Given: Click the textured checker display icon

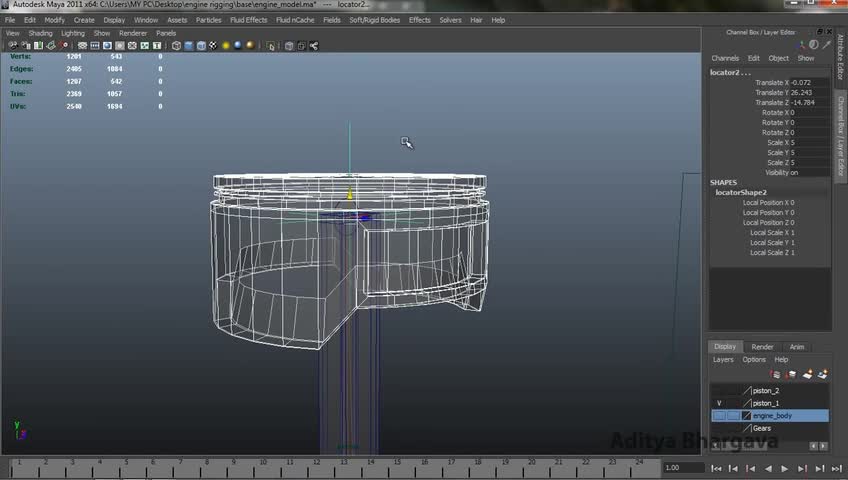Looking at the screenshot, I should (x=213, y=45).
